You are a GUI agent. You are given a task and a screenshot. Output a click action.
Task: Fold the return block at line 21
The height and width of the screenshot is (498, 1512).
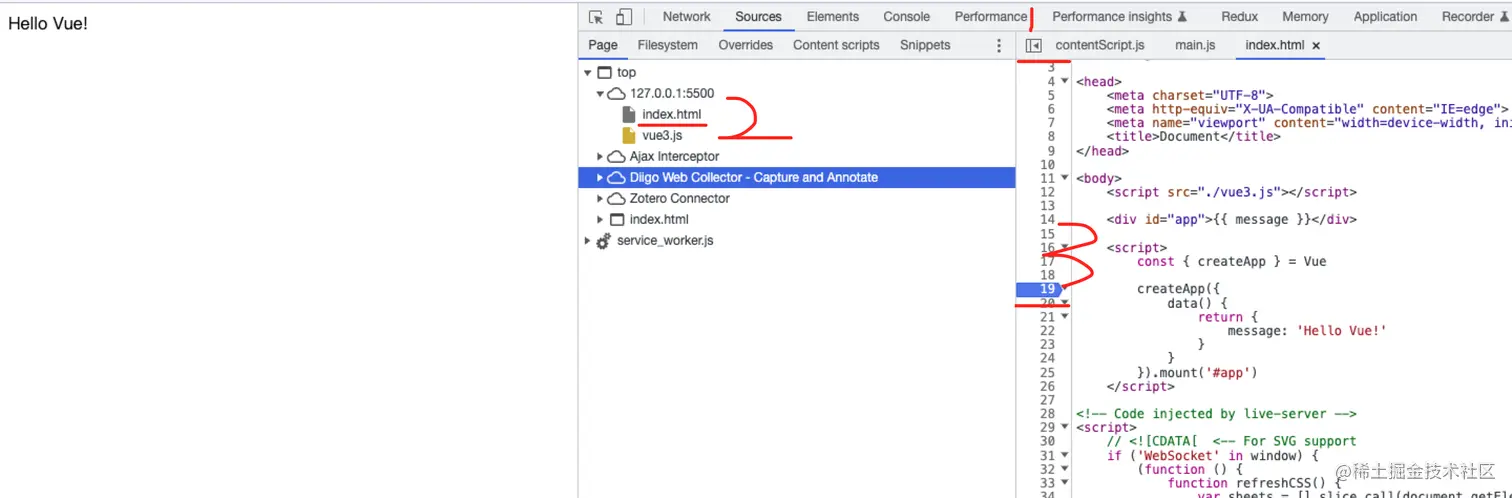(x=1065, y=316)
